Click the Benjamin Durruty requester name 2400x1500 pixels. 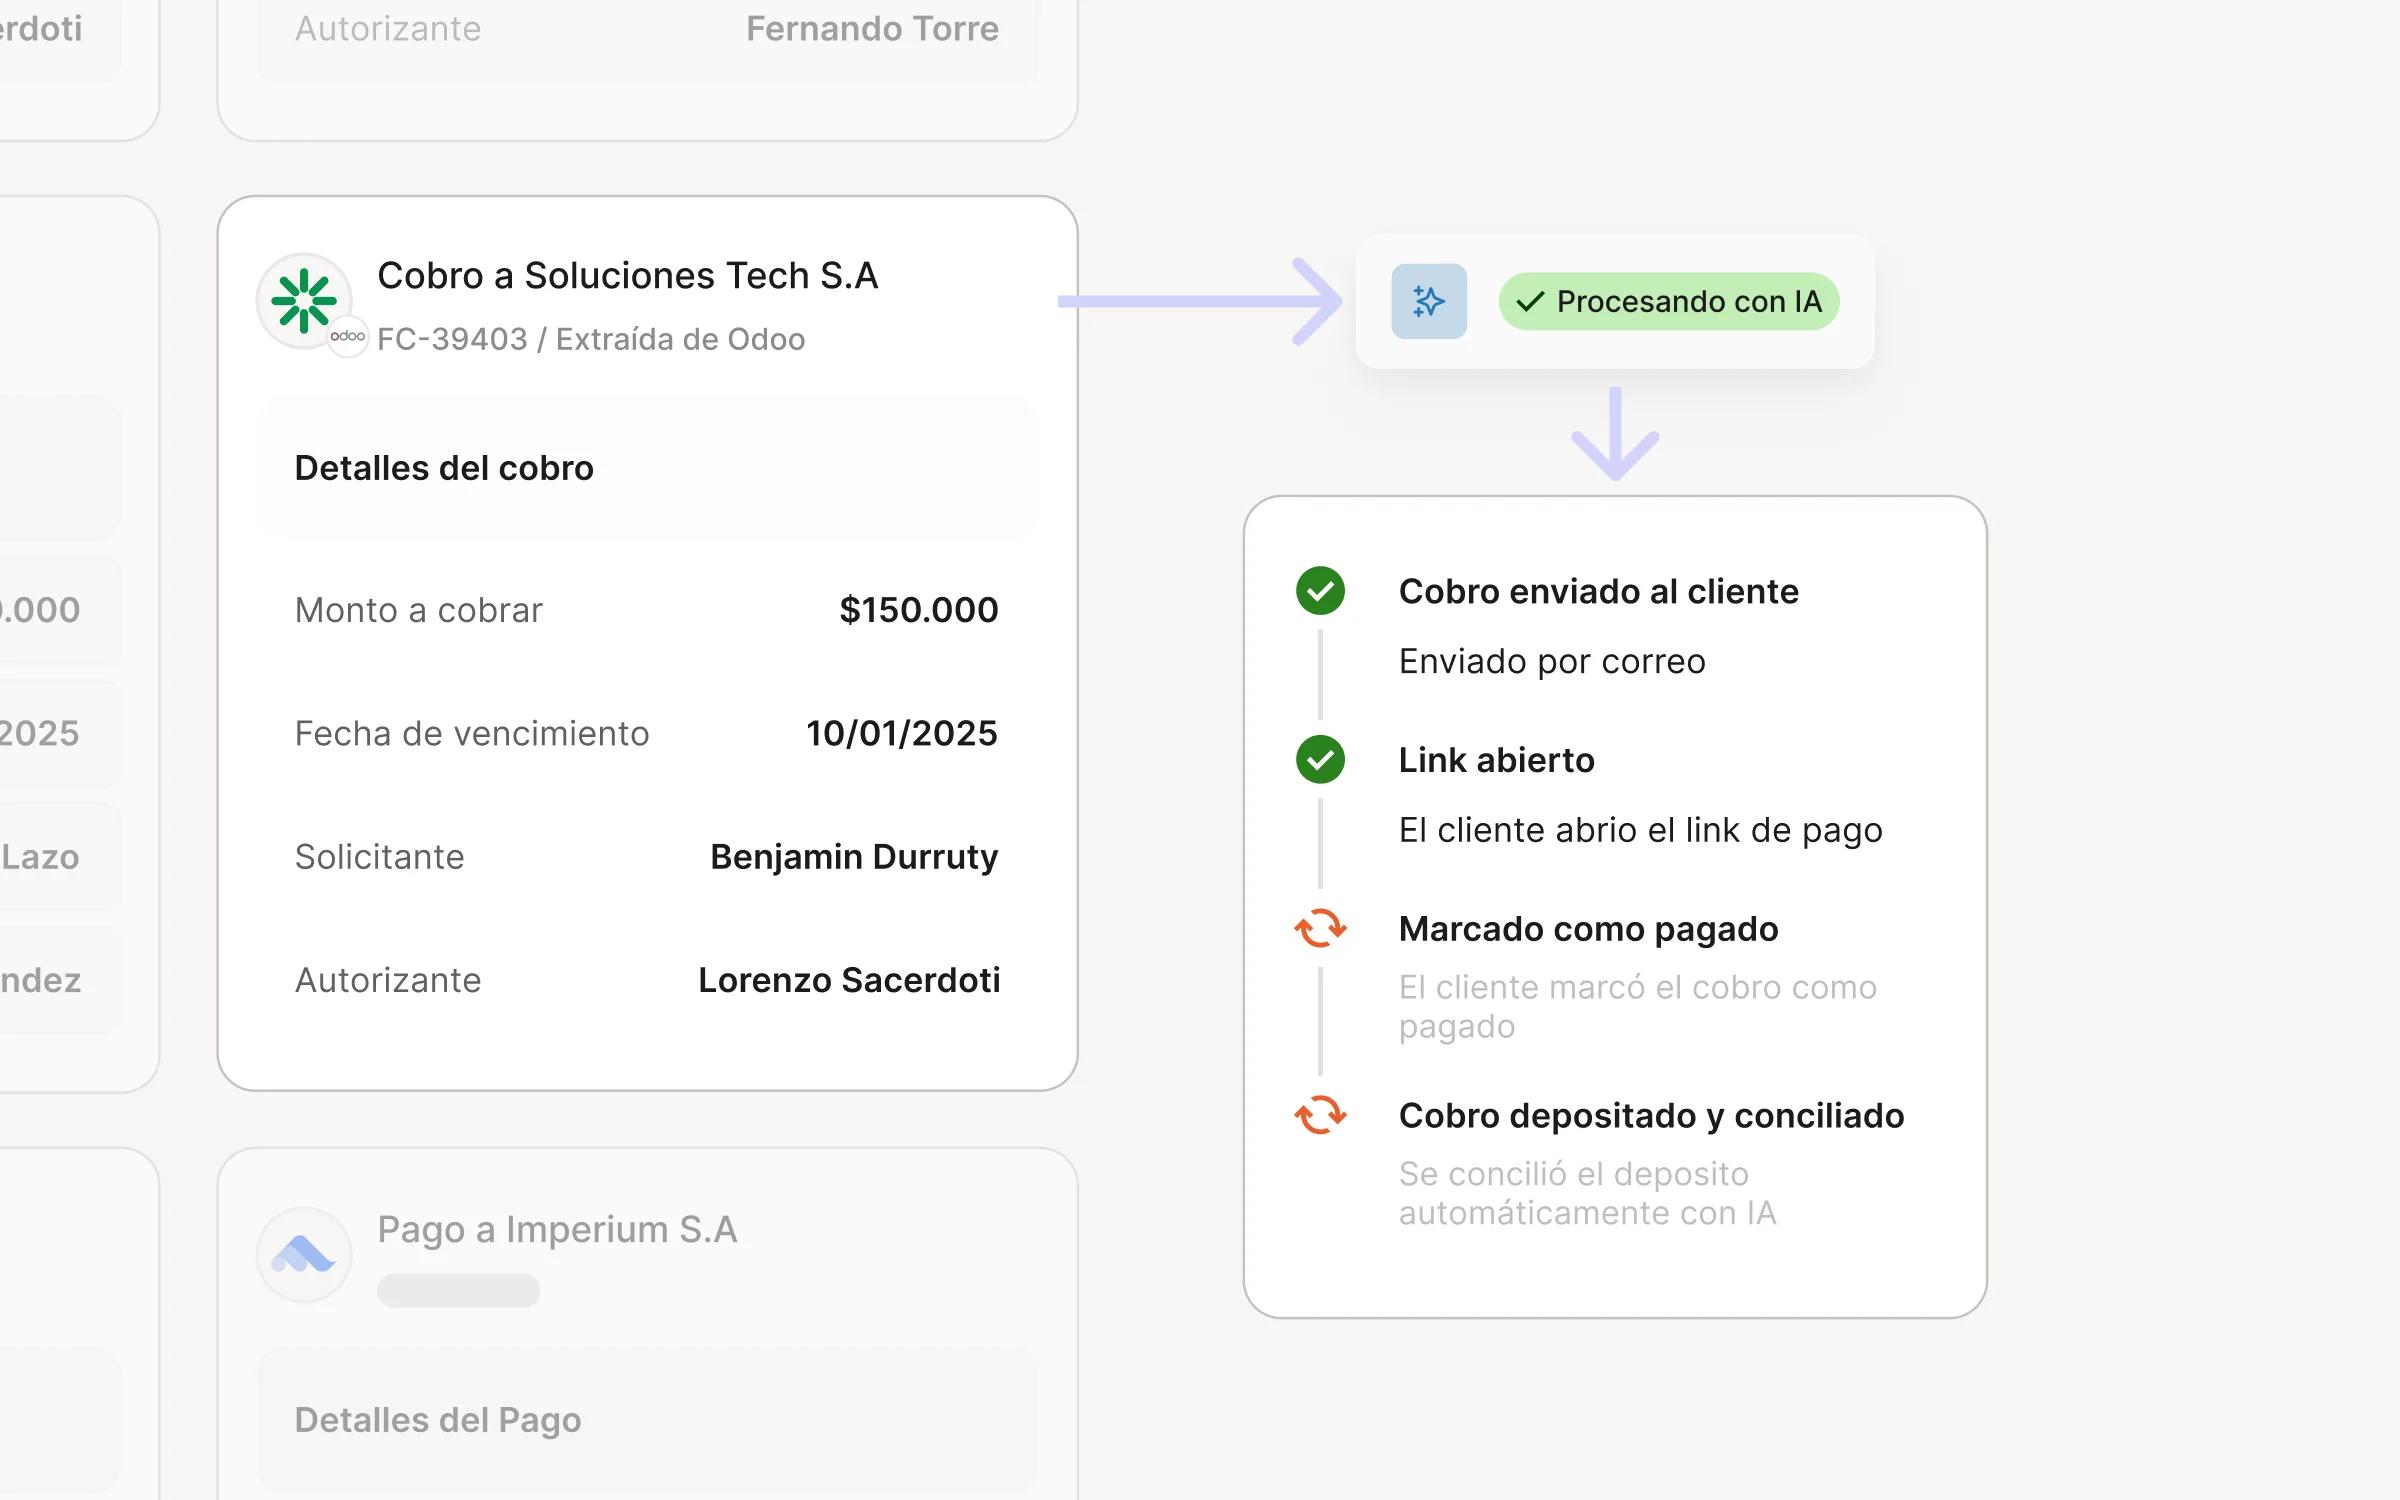[x=854, y=857]
